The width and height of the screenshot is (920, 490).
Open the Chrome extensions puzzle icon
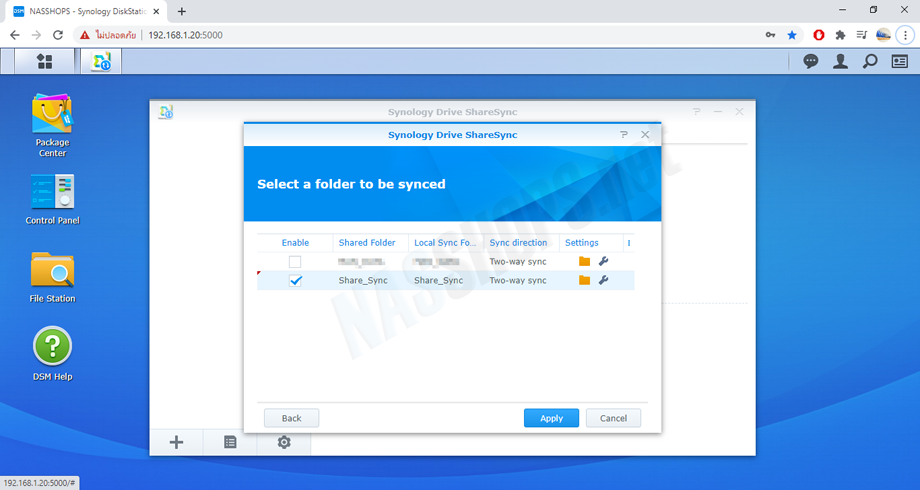tap(840, 35)
